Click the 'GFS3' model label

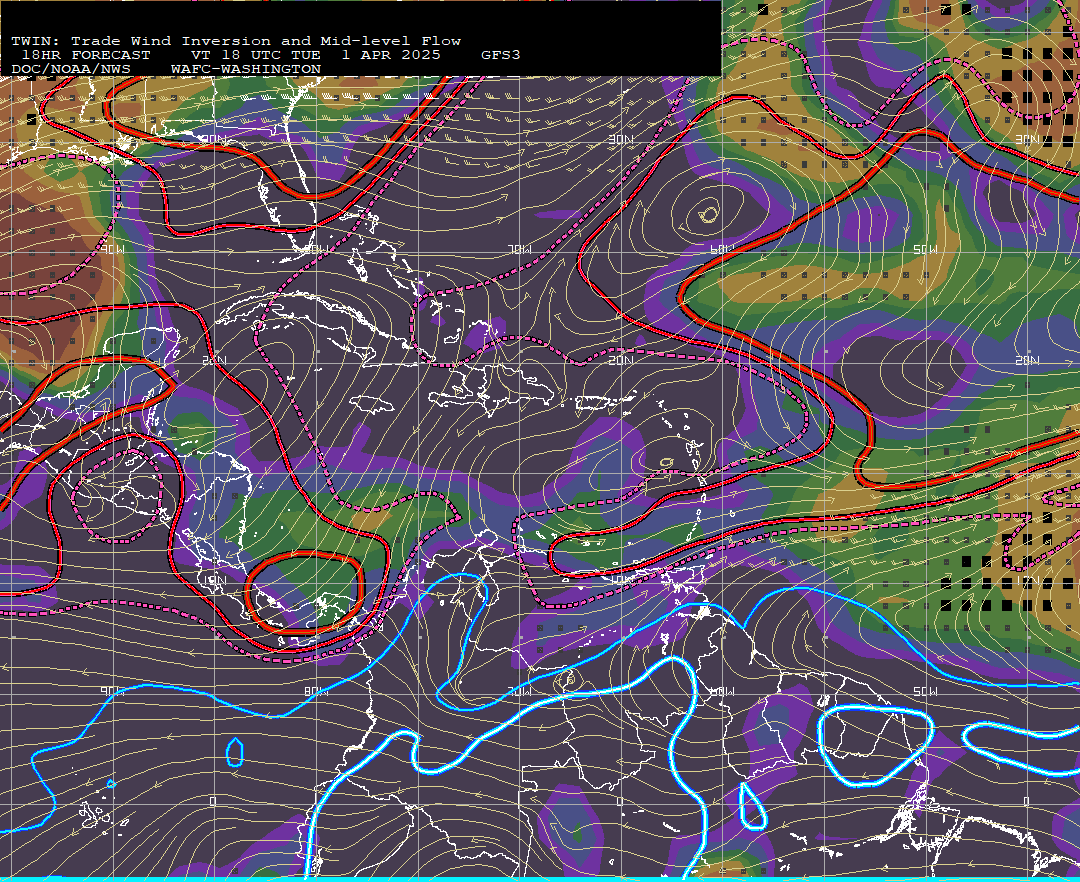point(500,55)
